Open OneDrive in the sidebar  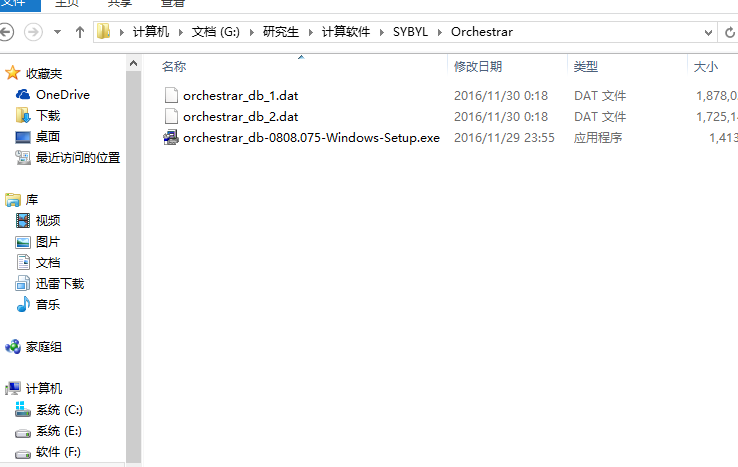[63, 95]
